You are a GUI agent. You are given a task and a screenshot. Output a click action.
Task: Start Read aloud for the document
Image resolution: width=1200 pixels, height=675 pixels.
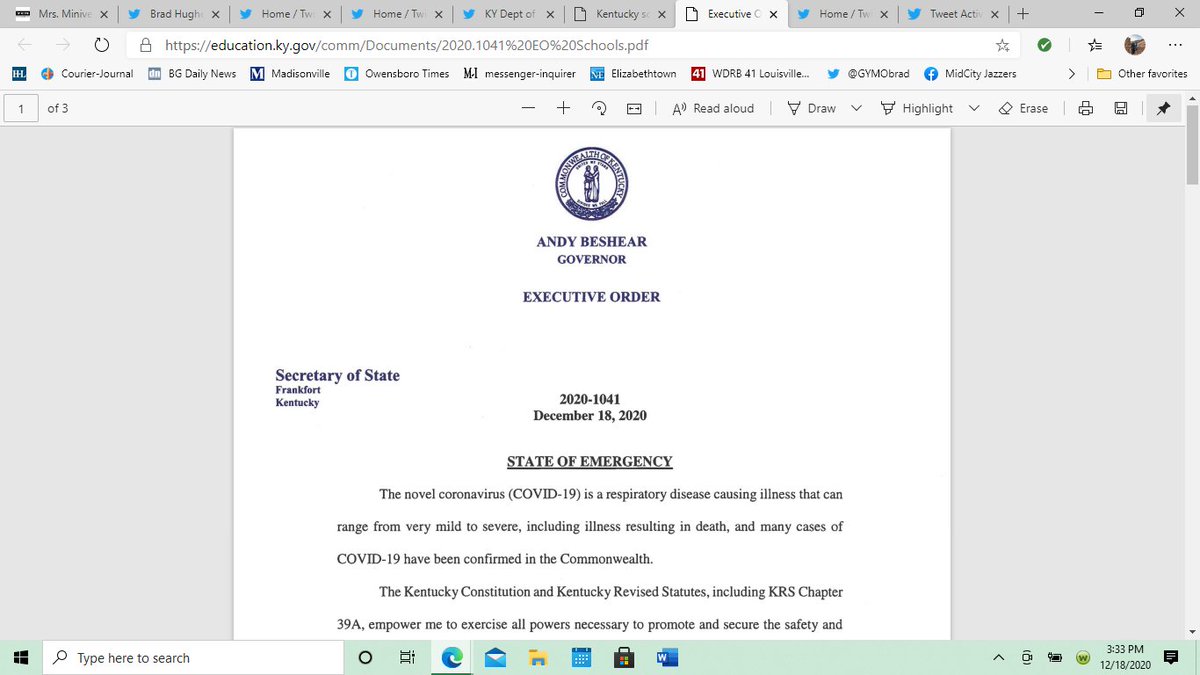pyautogui.click(x=713, y=108)
